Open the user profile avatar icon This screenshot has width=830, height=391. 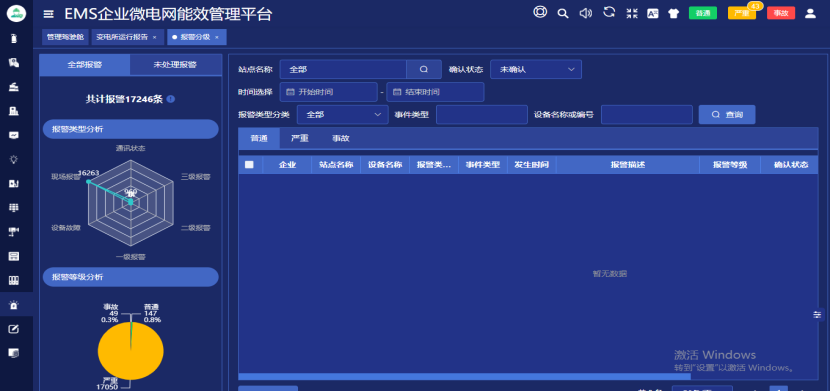(x=810, y=13)
